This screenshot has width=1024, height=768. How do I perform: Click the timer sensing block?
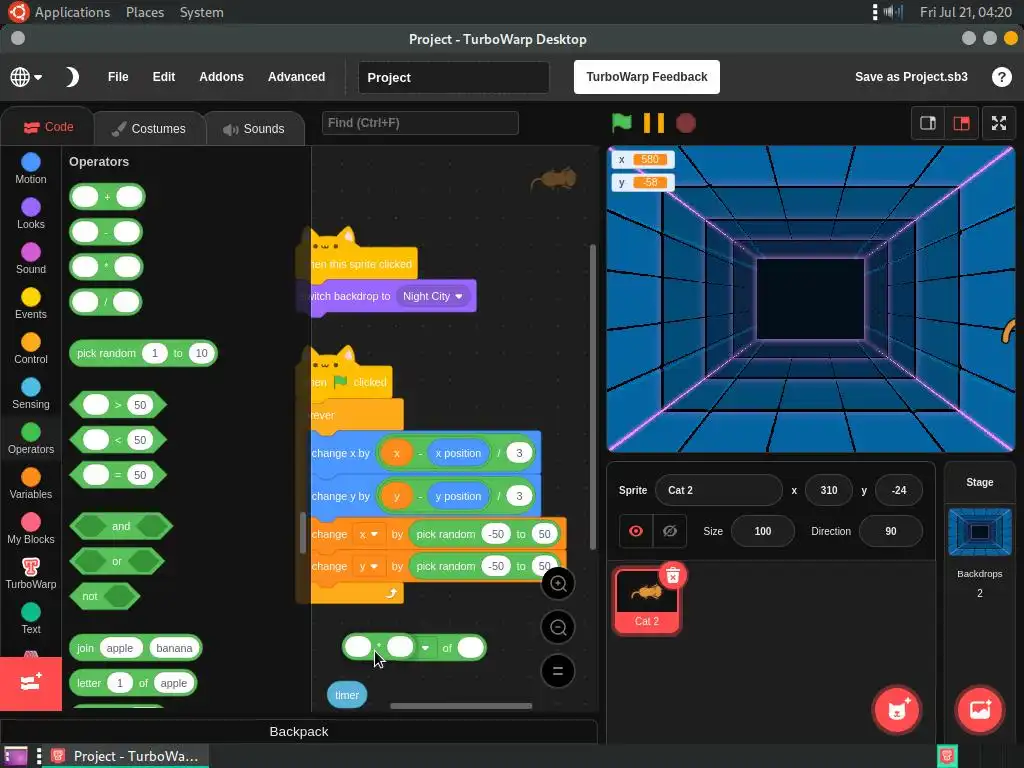click(347, 695)
